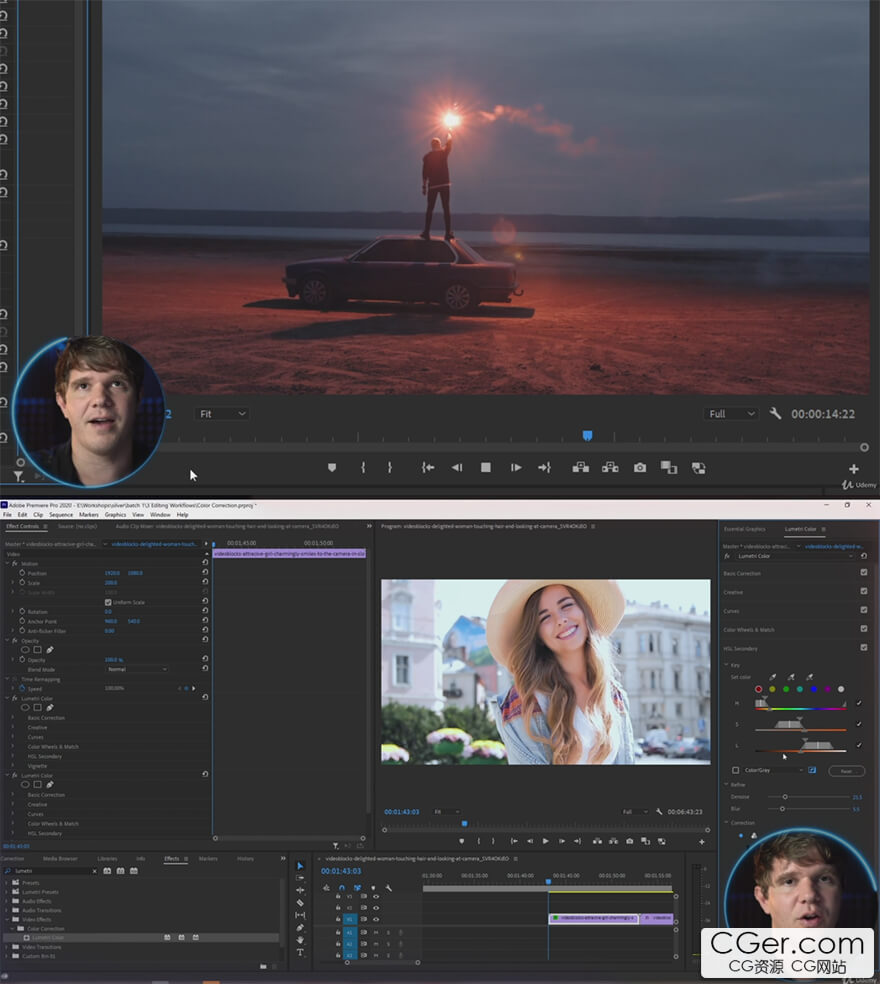Open the Color/Gray mask type dropdown

coord(773,770)
